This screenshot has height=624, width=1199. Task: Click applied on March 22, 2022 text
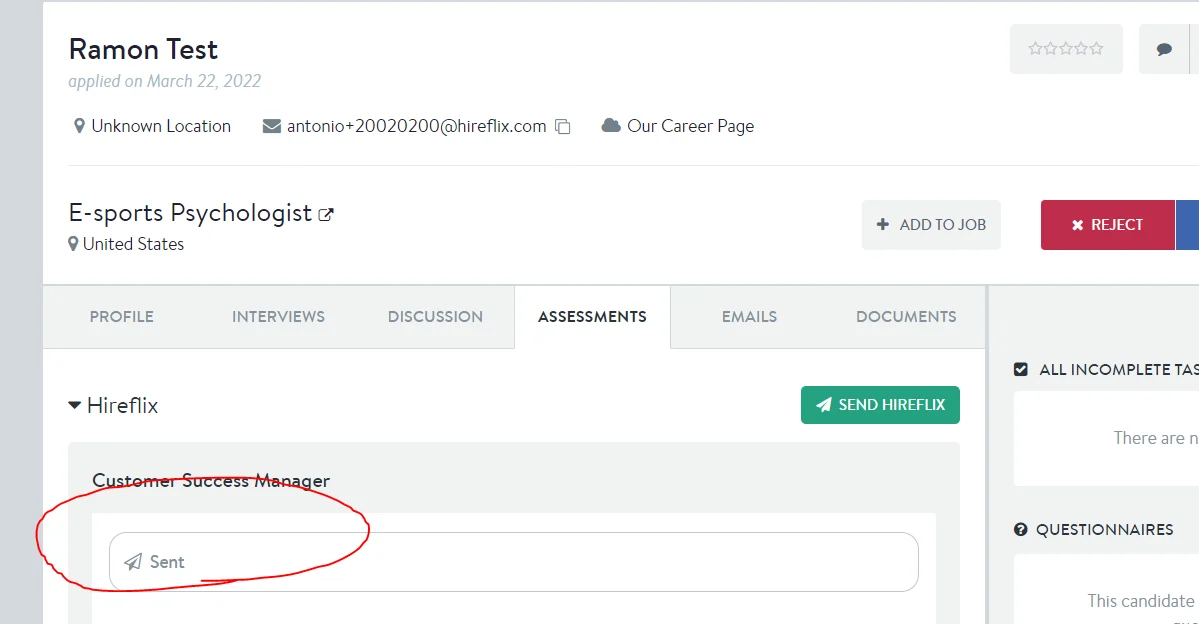[164, 81]
